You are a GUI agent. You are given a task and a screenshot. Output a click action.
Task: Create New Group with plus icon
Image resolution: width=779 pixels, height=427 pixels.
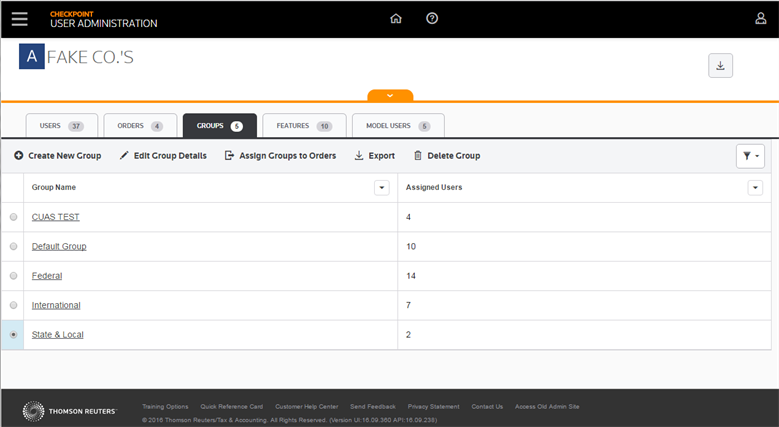coord(57,156)
